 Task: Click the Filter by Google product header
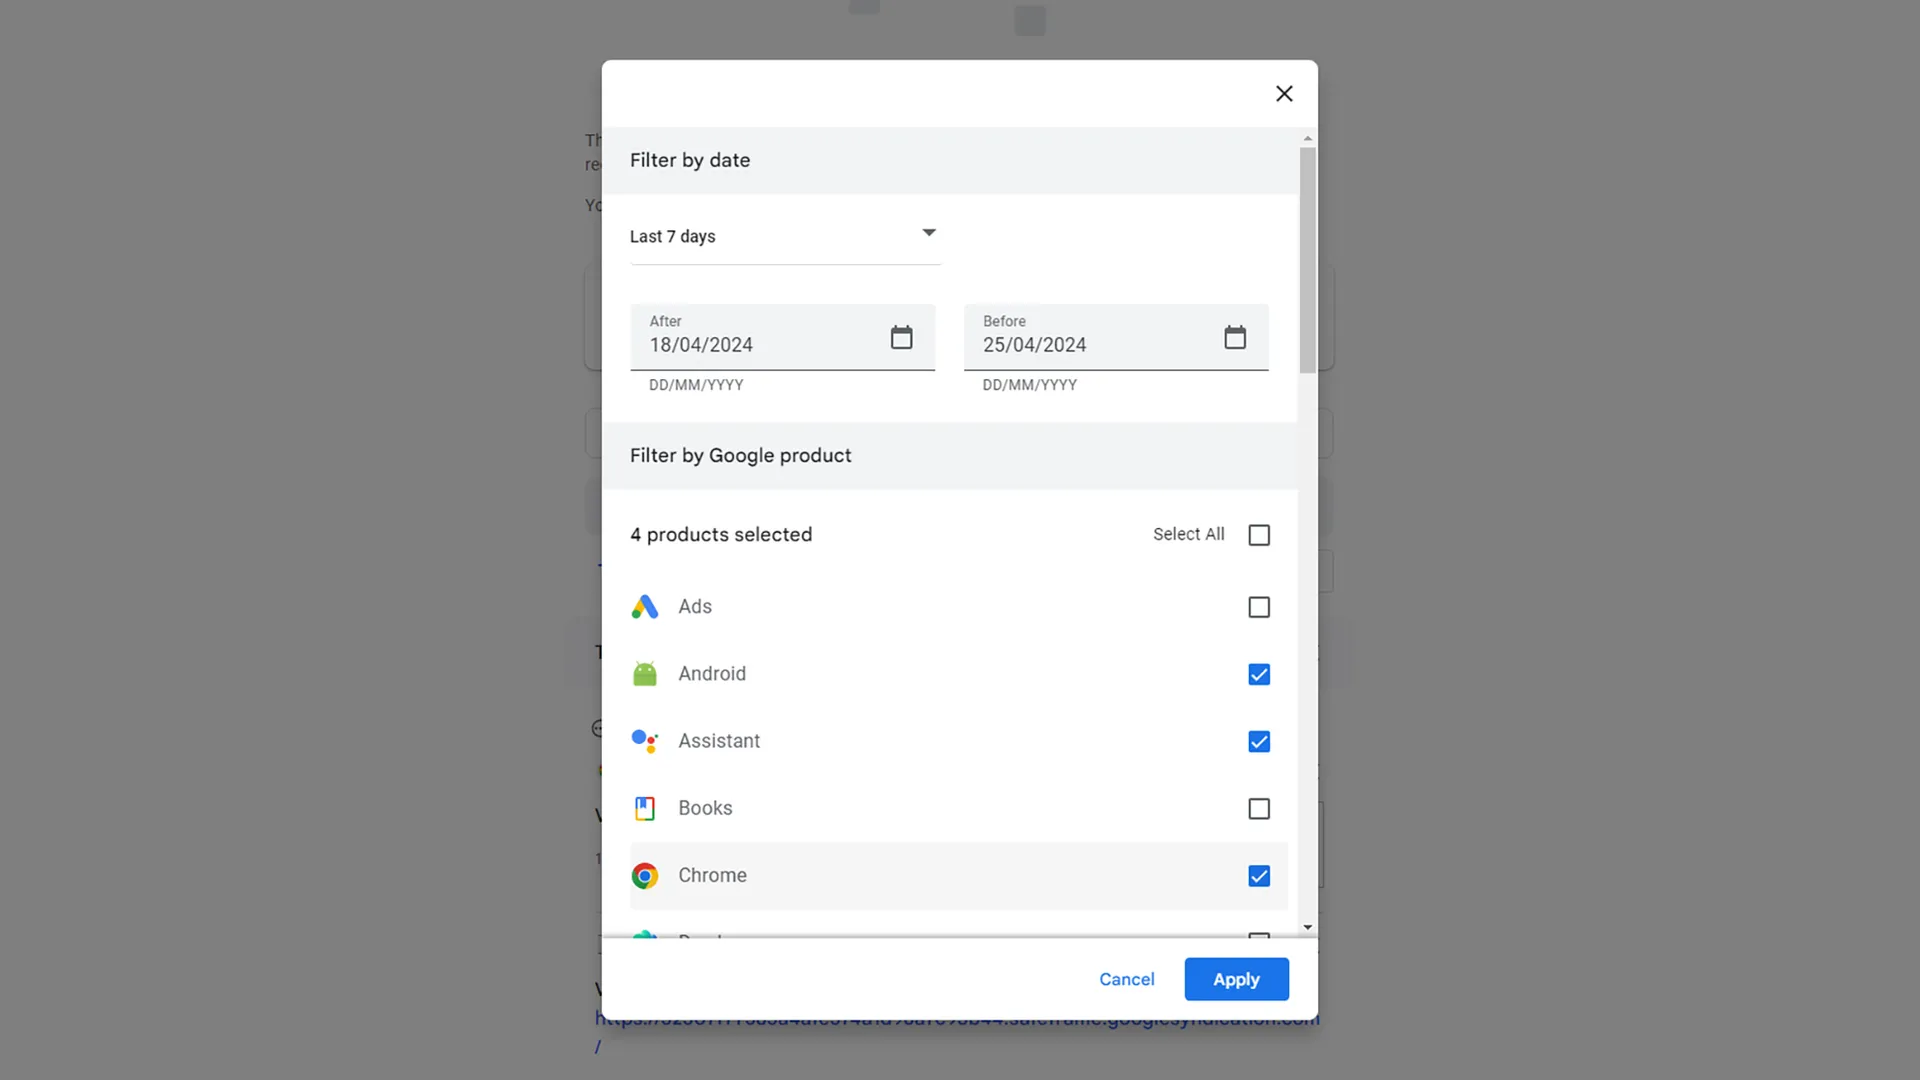point(740,455)
